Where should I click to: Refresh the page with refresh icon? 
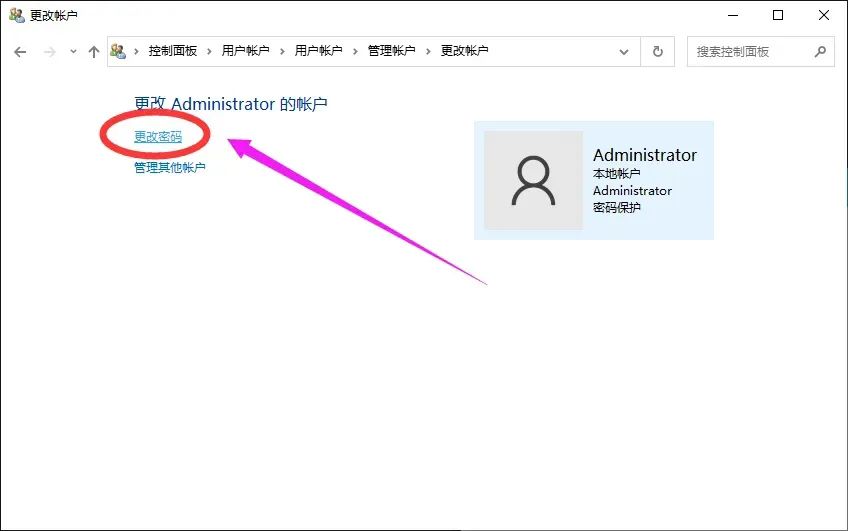click(x=658, y=52)
